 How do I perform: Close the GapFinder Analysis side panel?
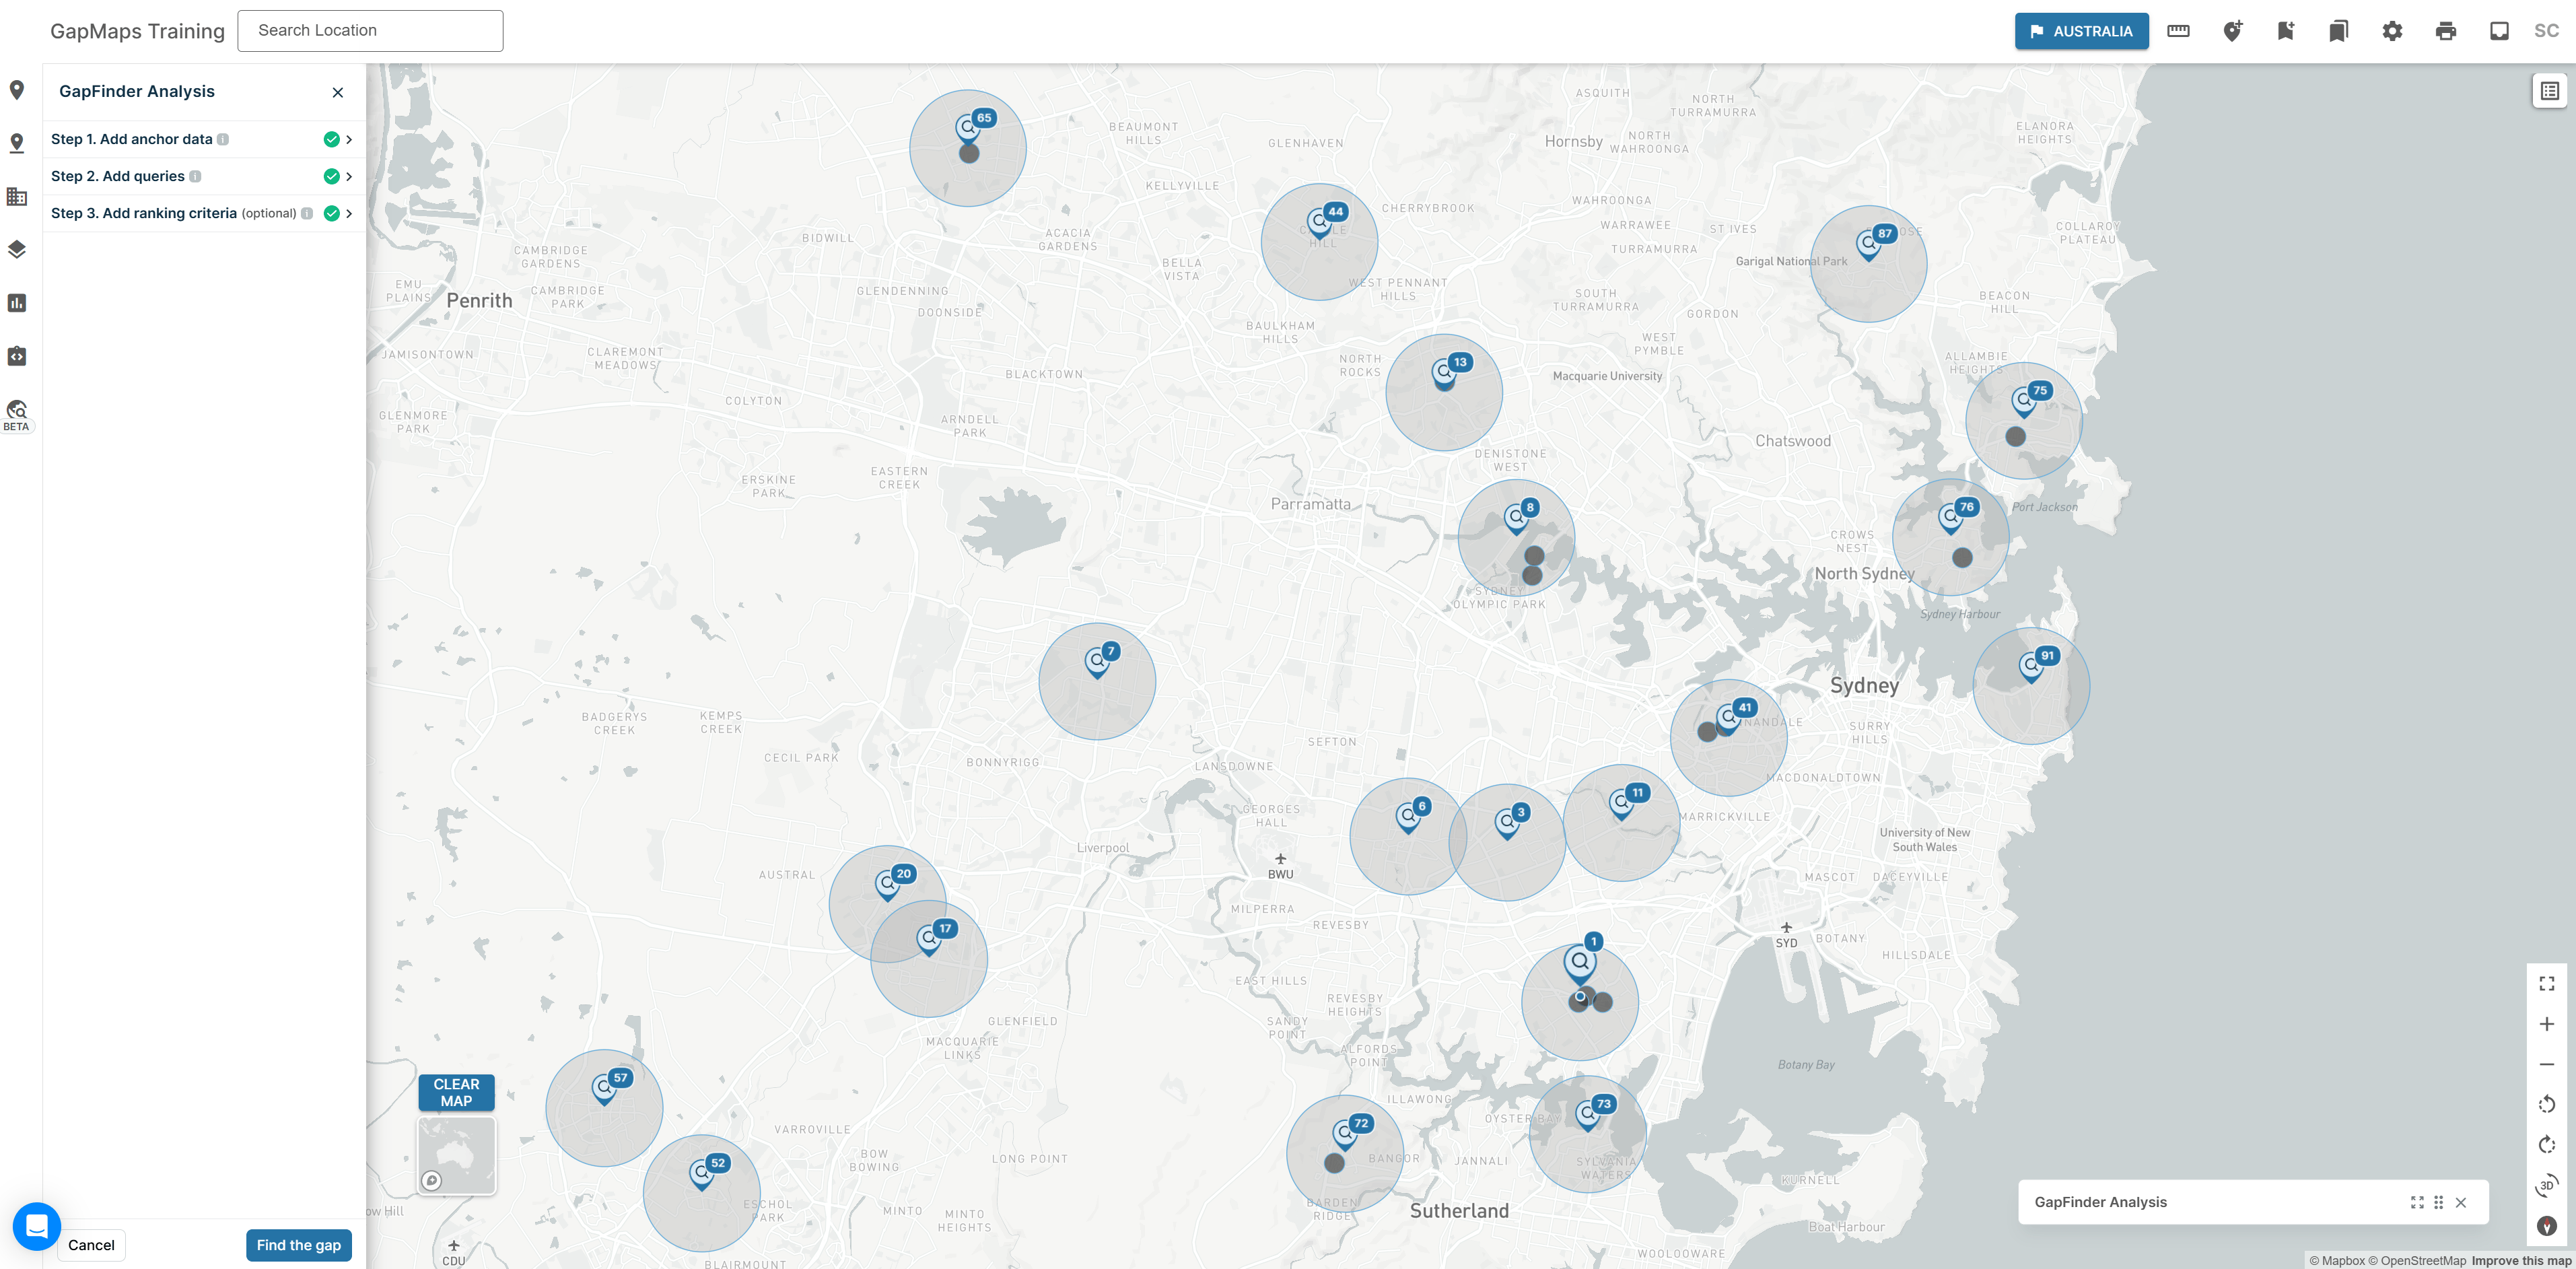pos(338,92)
